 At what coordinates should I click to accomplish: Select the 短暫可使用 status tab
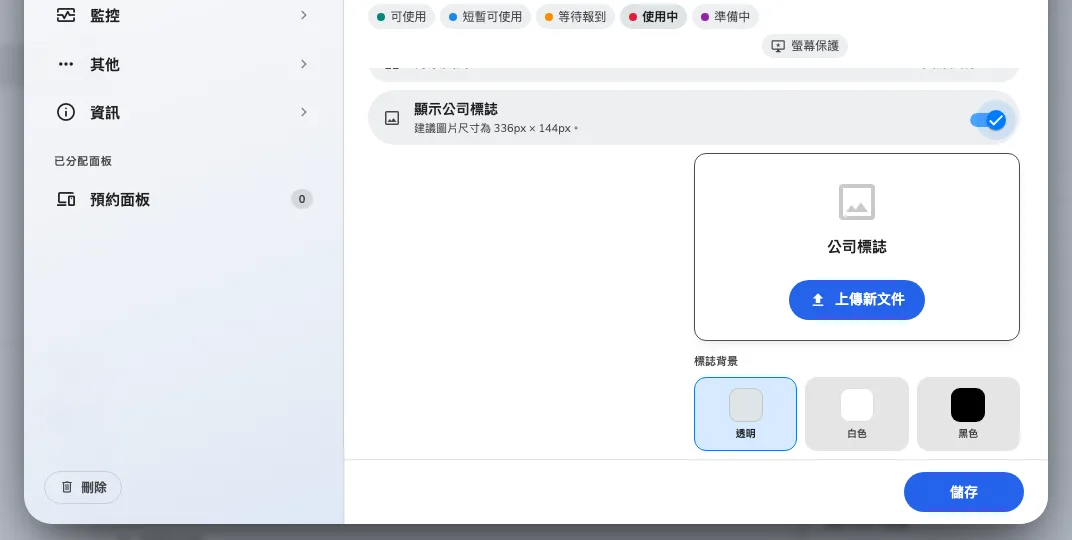click(x=485, y=16)
